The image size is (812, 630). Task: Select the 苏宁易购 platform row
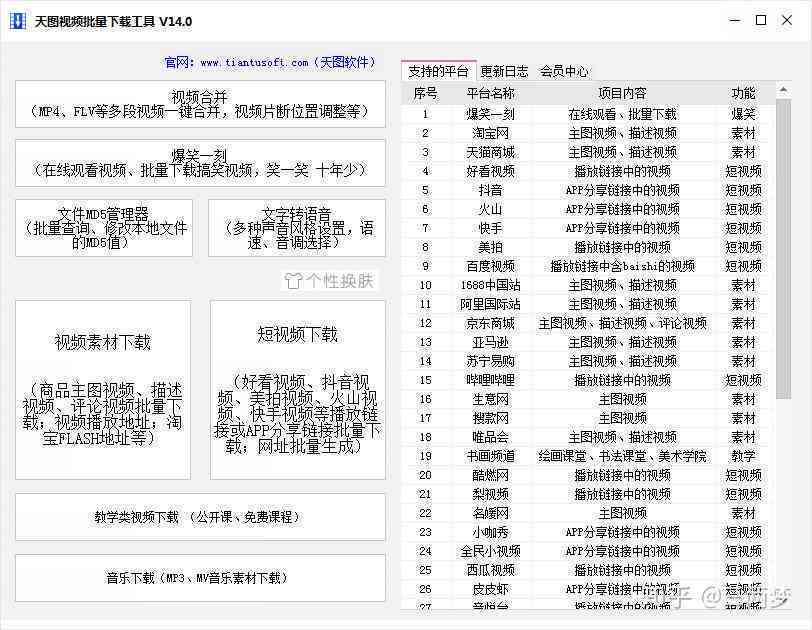(588, 361)
